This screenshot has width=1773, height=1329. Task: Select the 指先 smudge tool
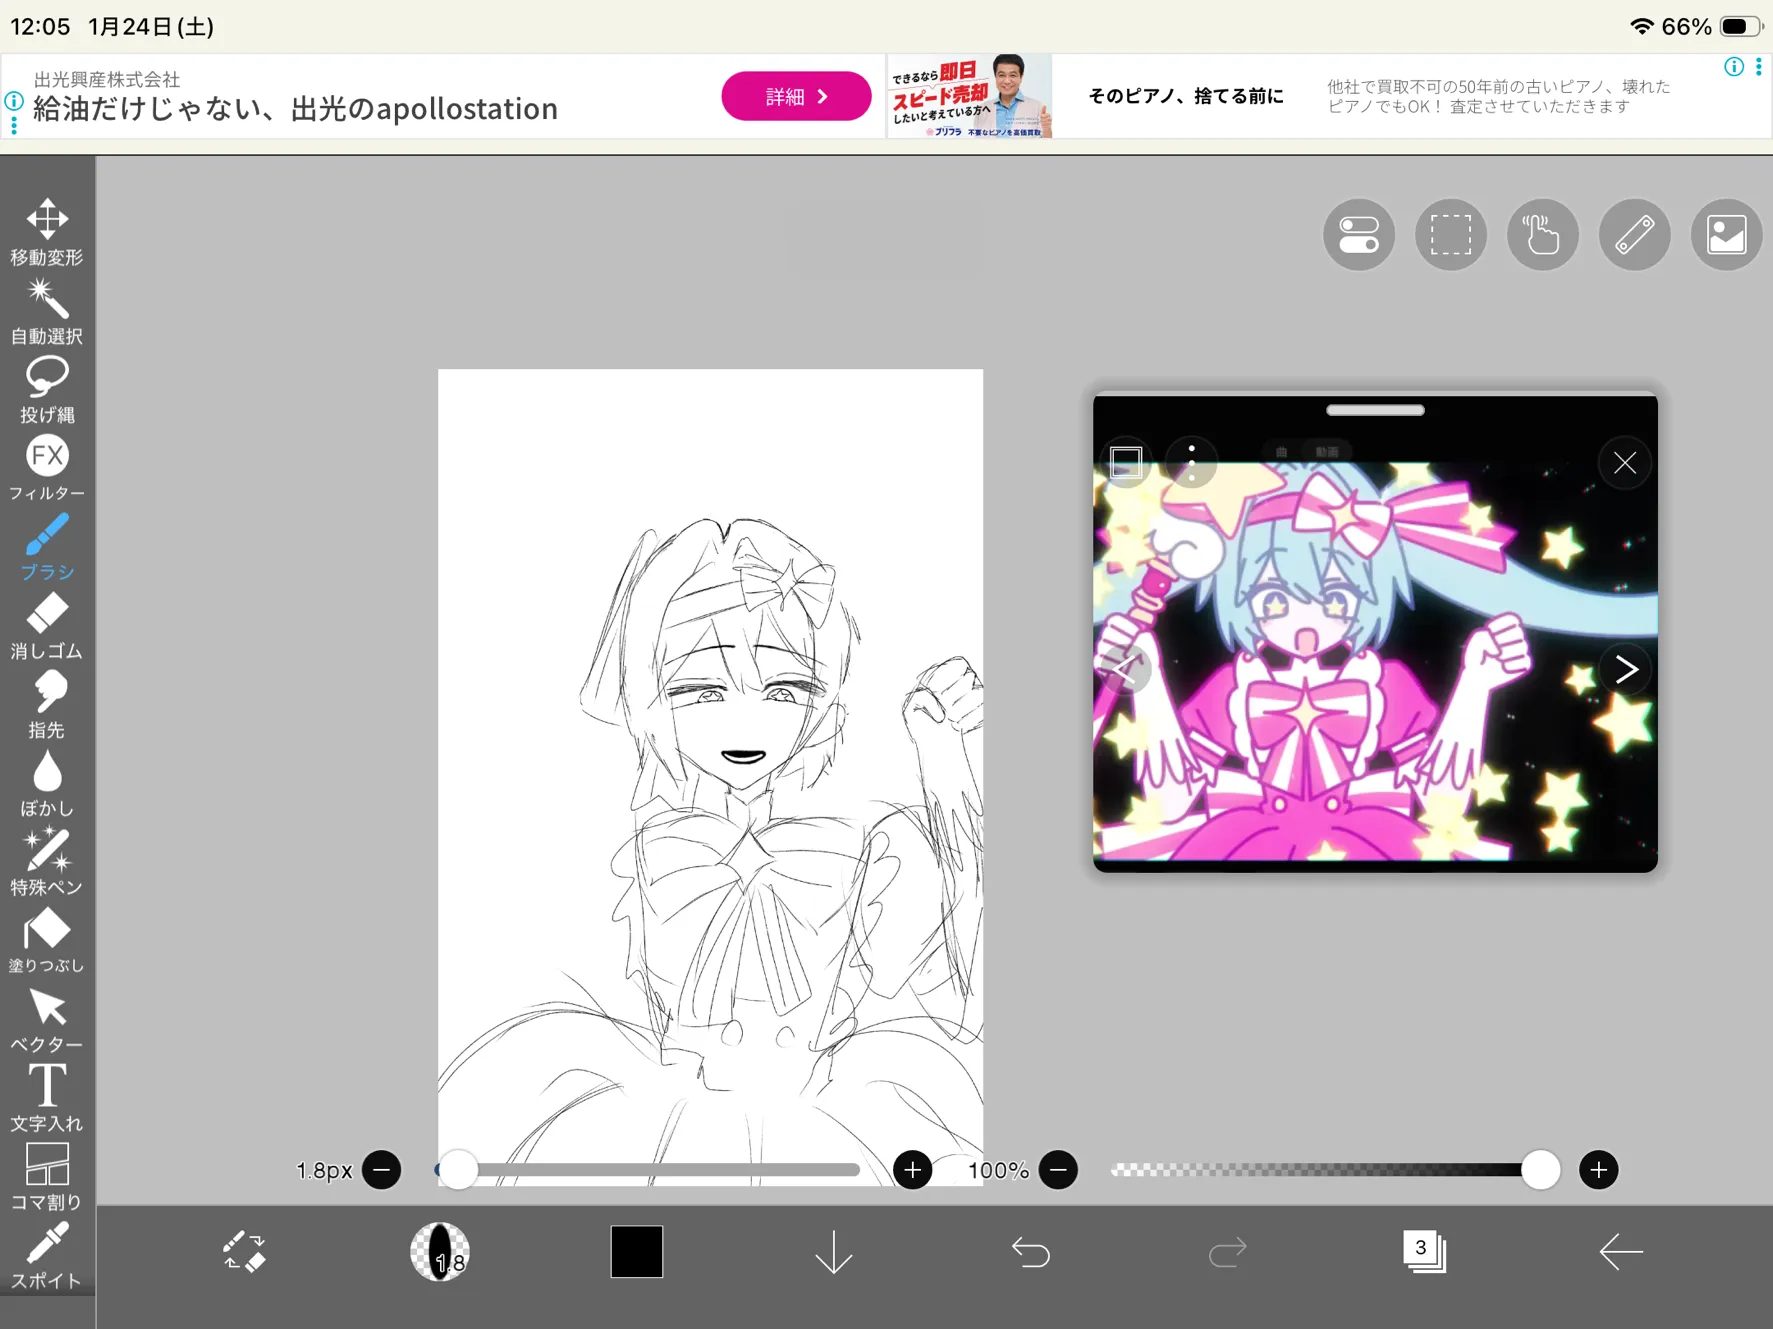(x=47, y=705)
